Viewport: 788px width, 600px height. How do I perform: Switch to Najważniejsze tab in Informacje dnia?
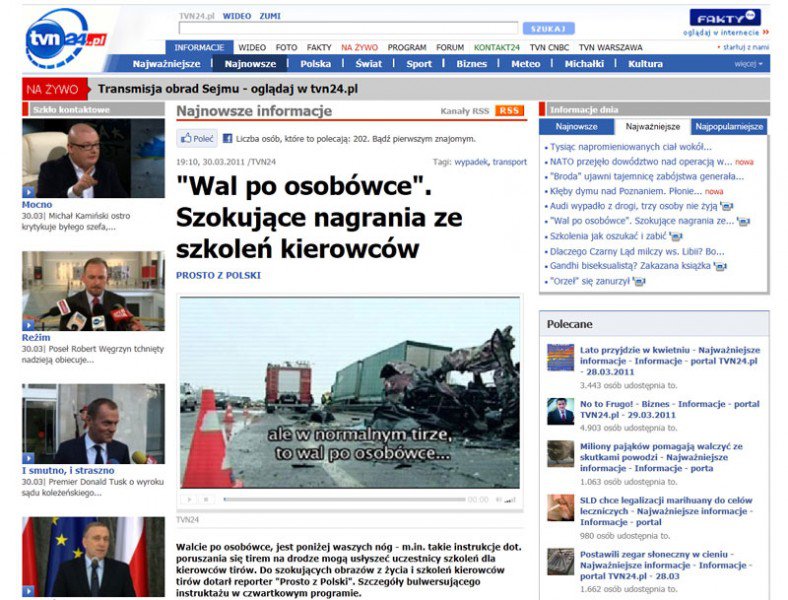pyautogui.click(x=652, y=127)
